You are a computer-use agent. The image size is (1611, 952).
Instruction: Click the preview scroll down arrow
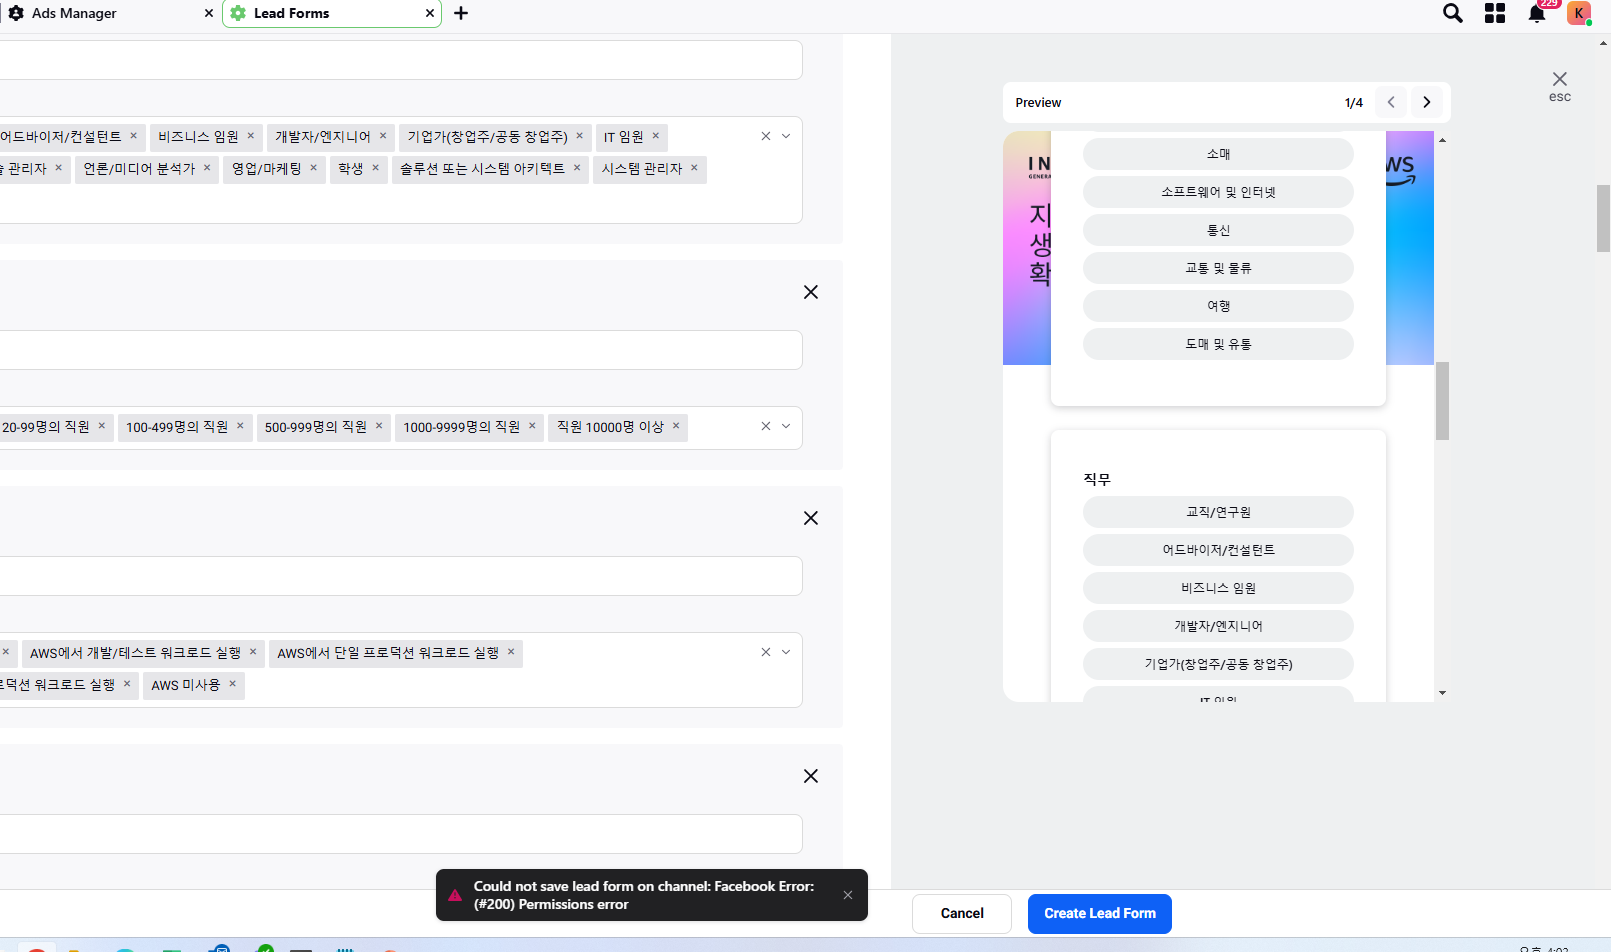point(1442,693)
